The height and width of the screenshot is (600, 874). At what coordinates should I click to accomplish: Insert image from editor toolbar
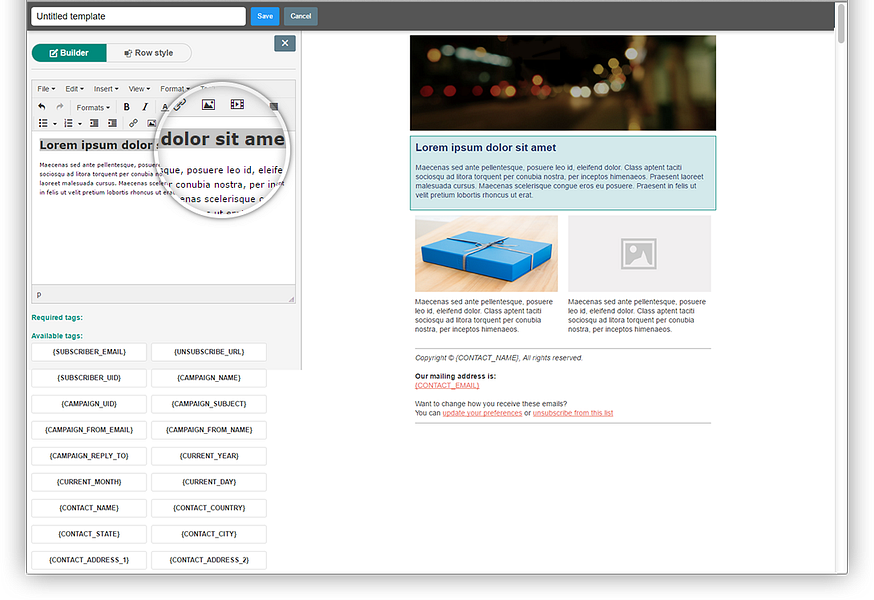click(151, 123)
